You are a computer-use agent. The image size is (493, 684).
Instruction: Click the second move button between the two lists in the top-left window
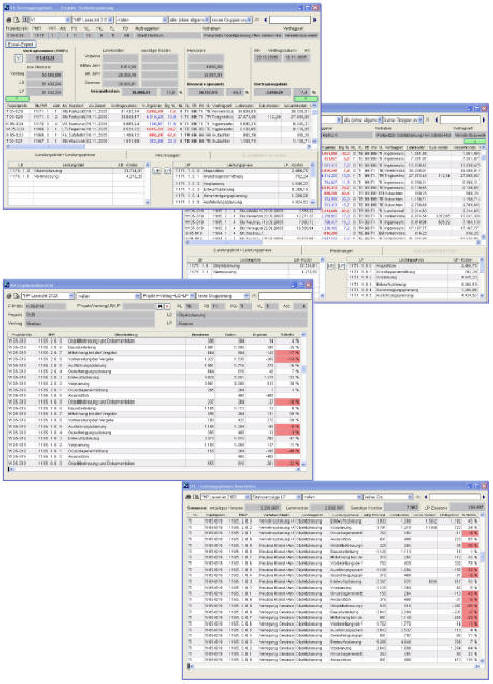pos(167,171)
